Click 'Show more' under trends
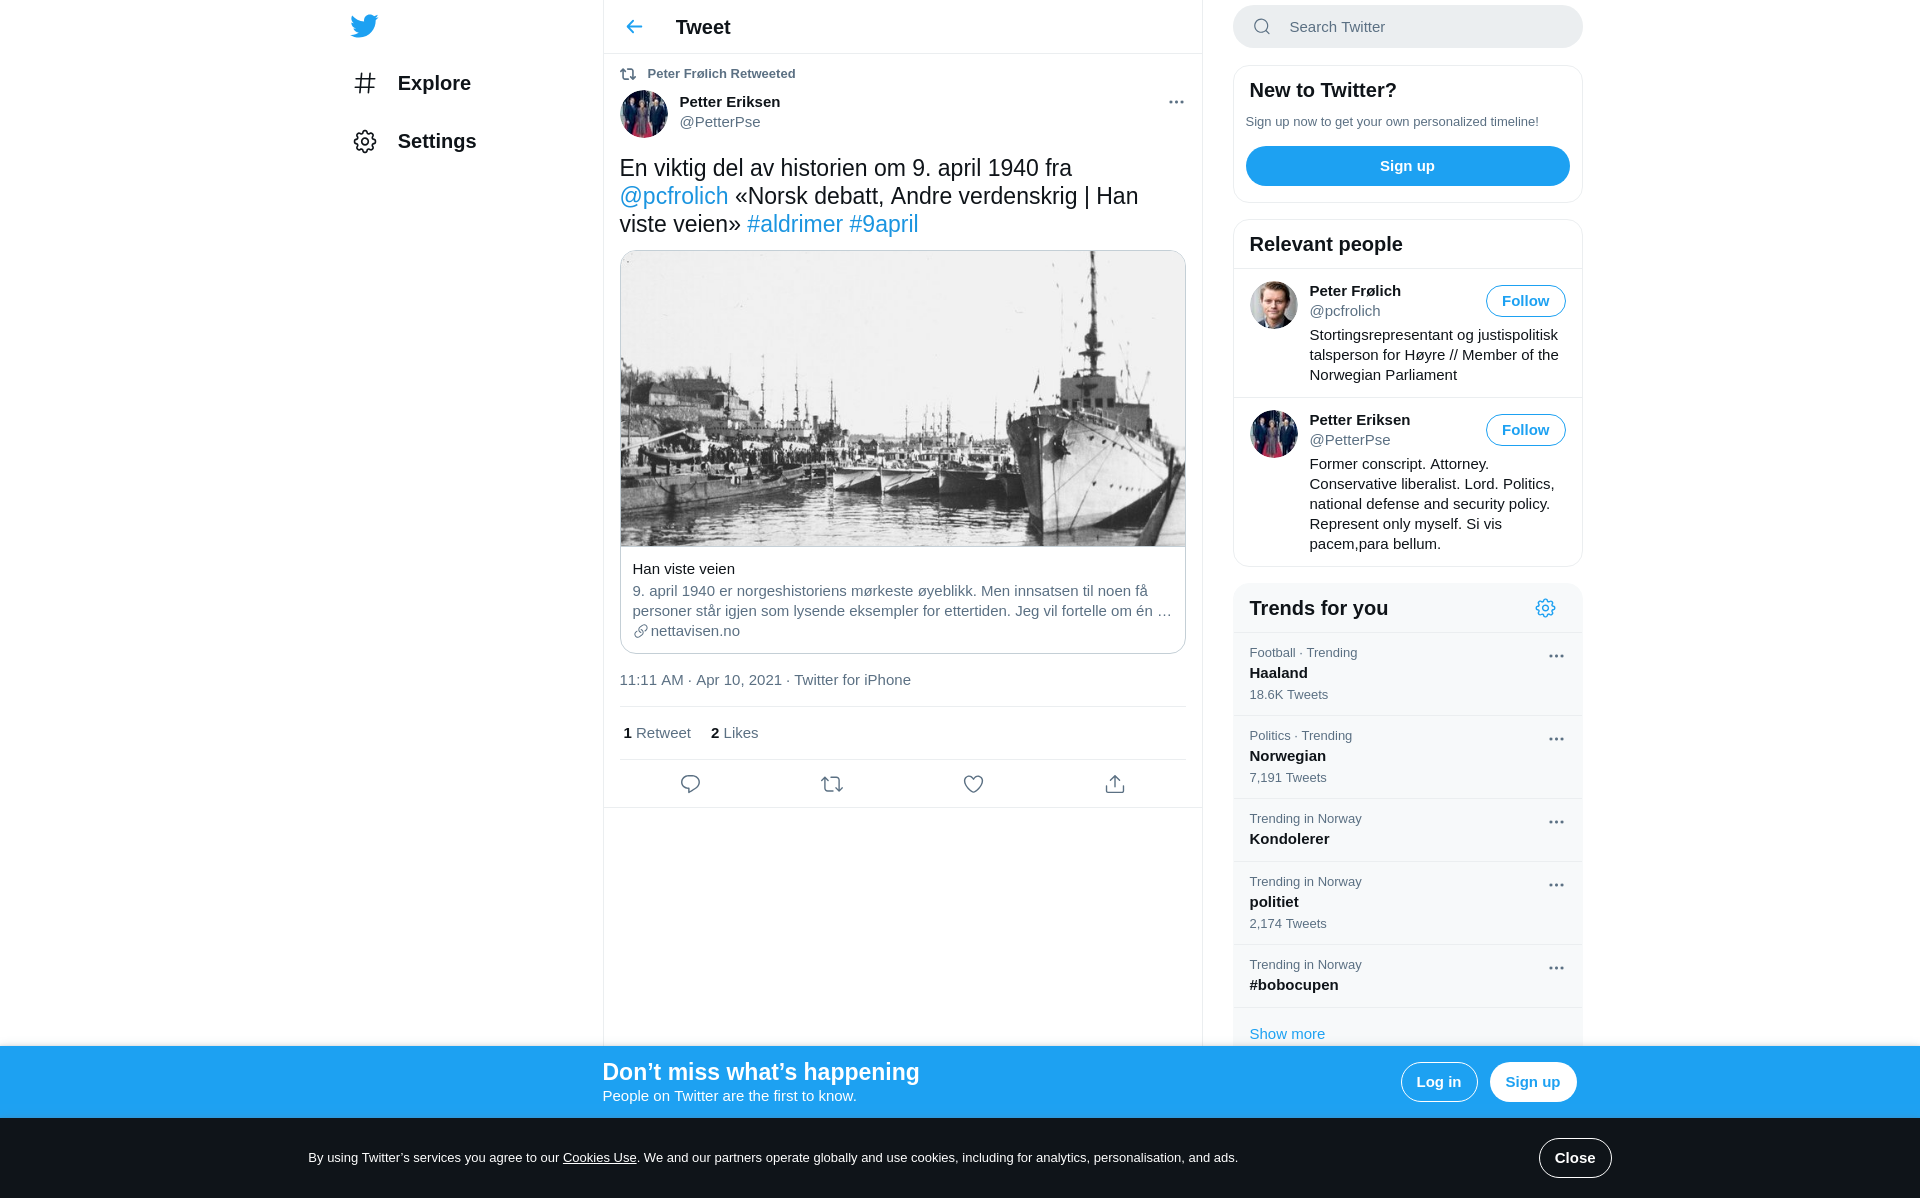This screenshot has width=1920, height=1198. [1287, 1034]
